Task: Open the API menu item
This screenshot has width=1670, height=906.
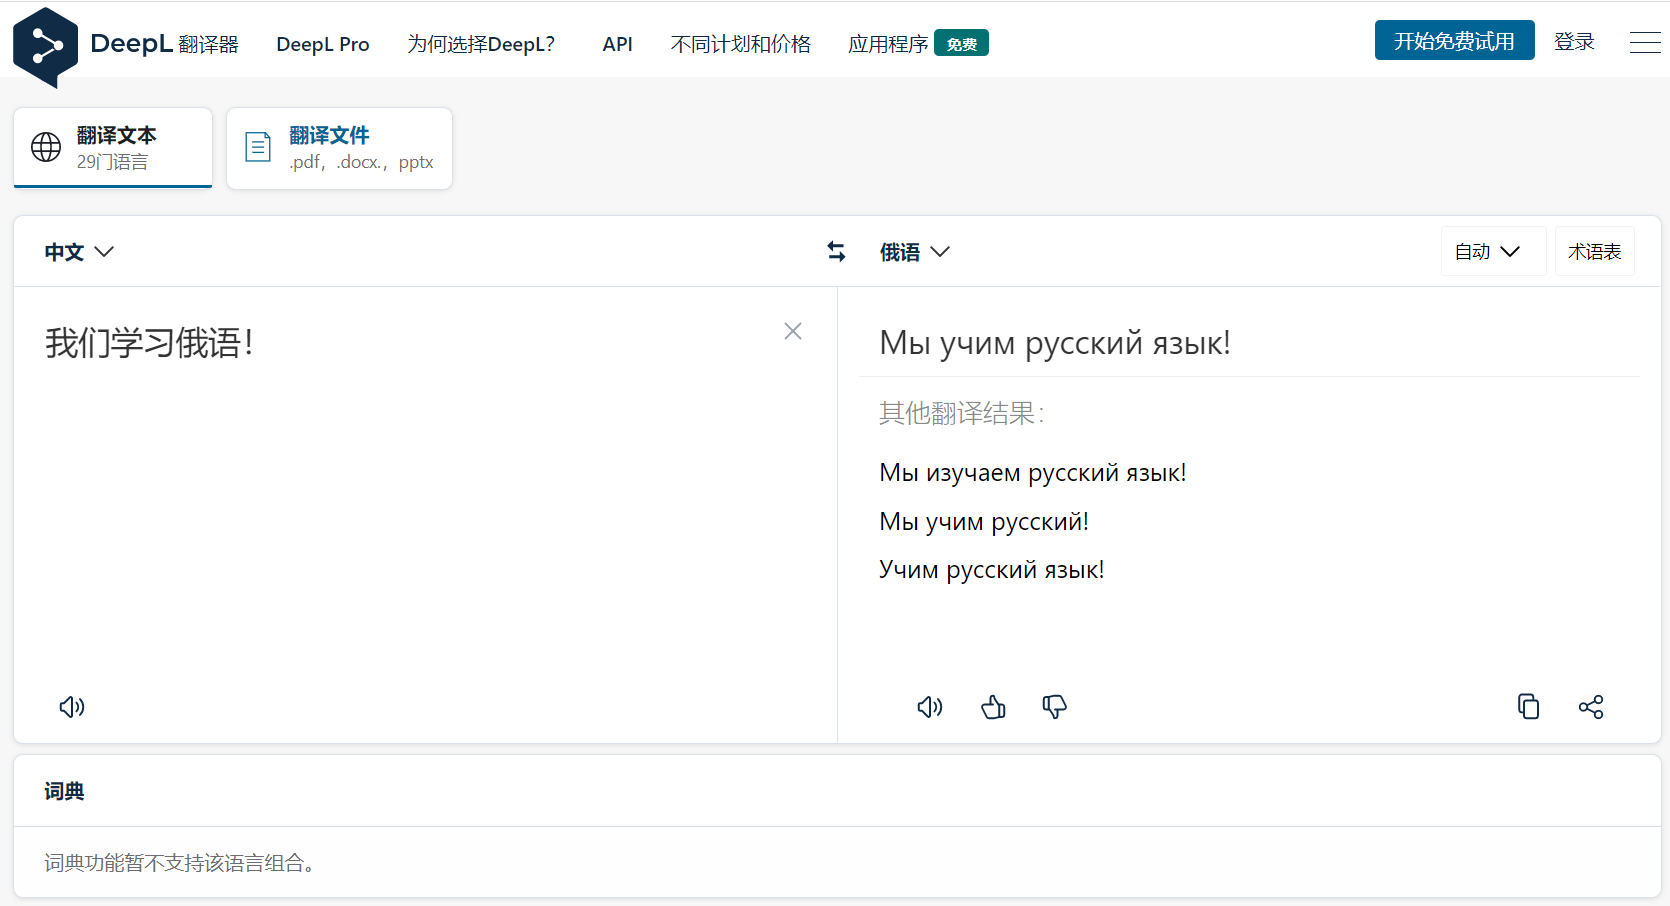Action: 617,44
